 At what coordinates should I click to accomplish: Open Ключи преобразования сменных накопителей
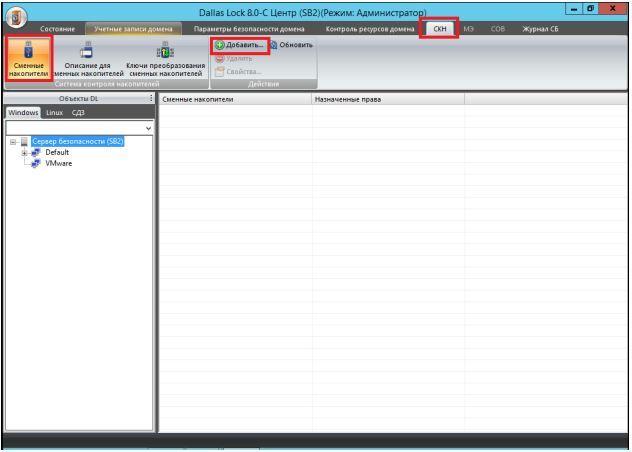[x=165, y=58]
